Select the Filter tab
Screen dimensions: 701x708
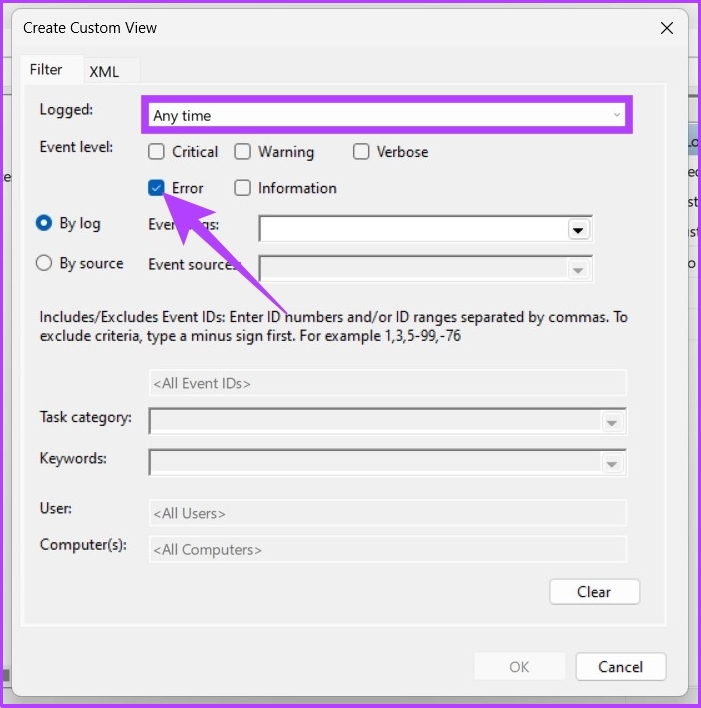pyautogui.click(x=46, y=70)
